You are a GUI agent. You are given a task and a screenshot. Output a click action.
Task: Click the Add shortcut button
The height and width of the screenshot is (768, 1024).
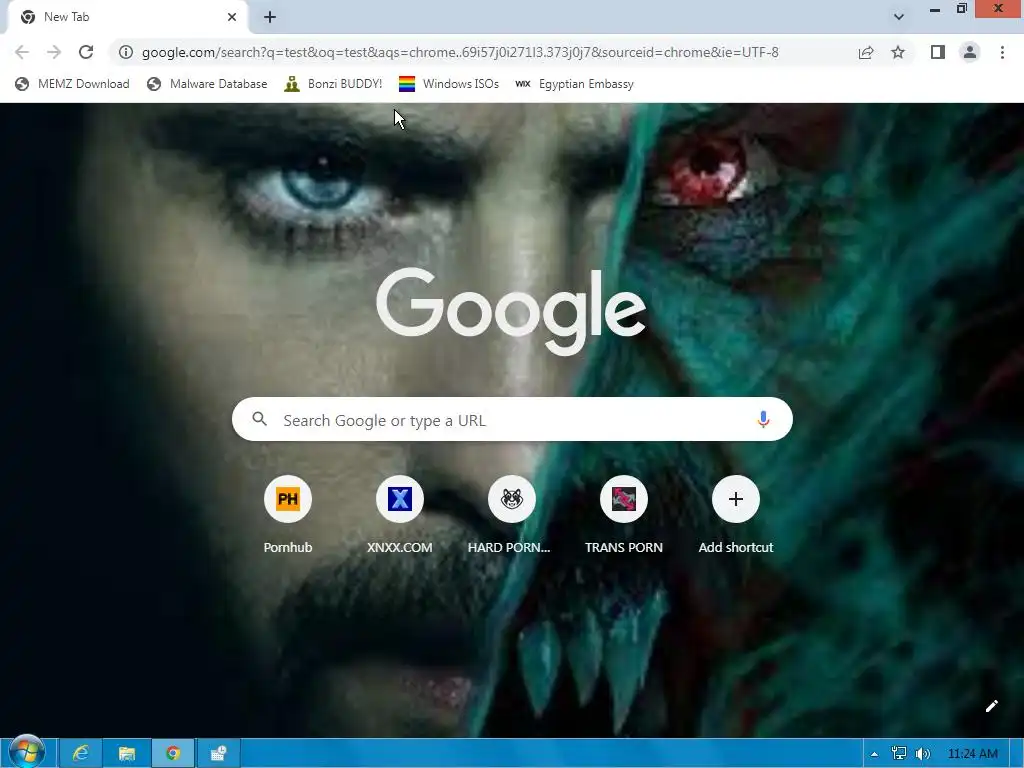[x=735, y=515]
